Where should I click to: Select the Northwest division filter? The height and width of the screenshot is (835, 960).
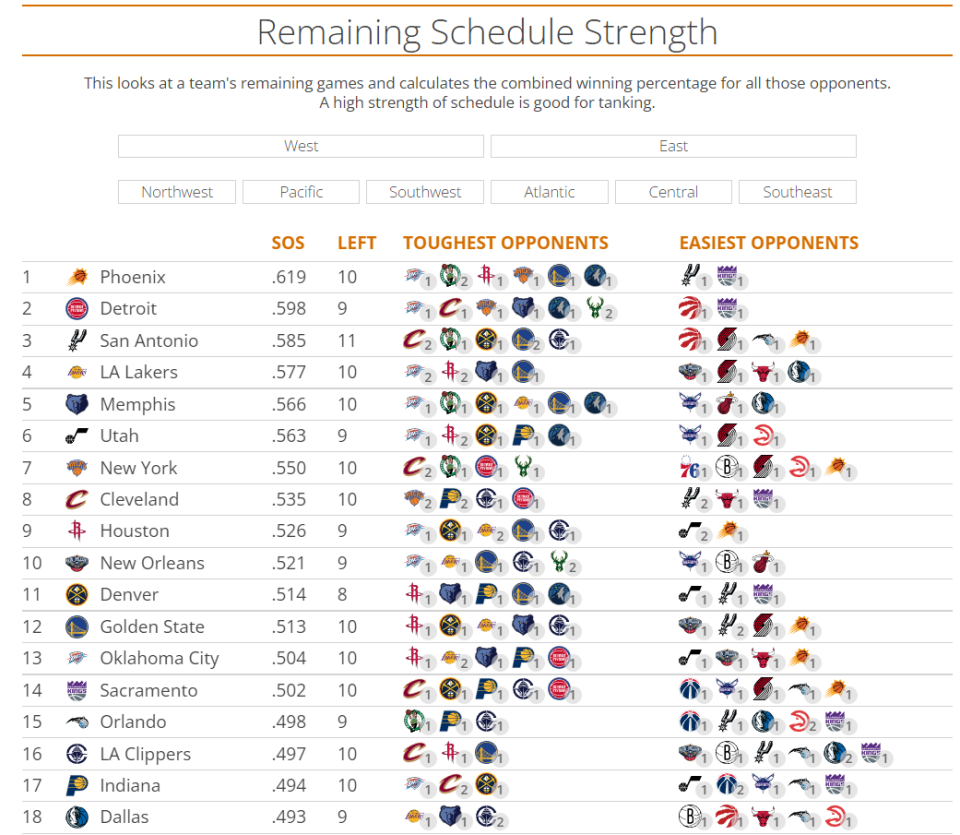(177, 192)
